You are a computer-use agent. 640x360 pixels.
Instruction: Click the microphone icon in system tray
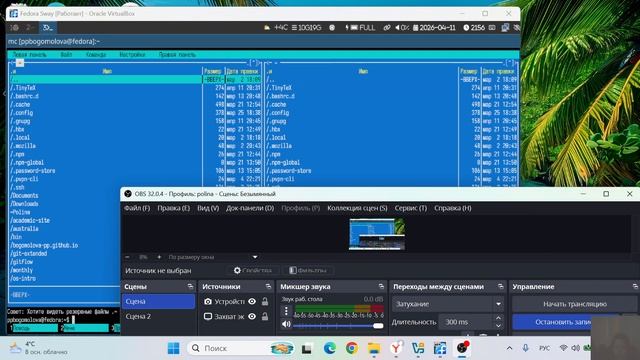tap(525, 348)
